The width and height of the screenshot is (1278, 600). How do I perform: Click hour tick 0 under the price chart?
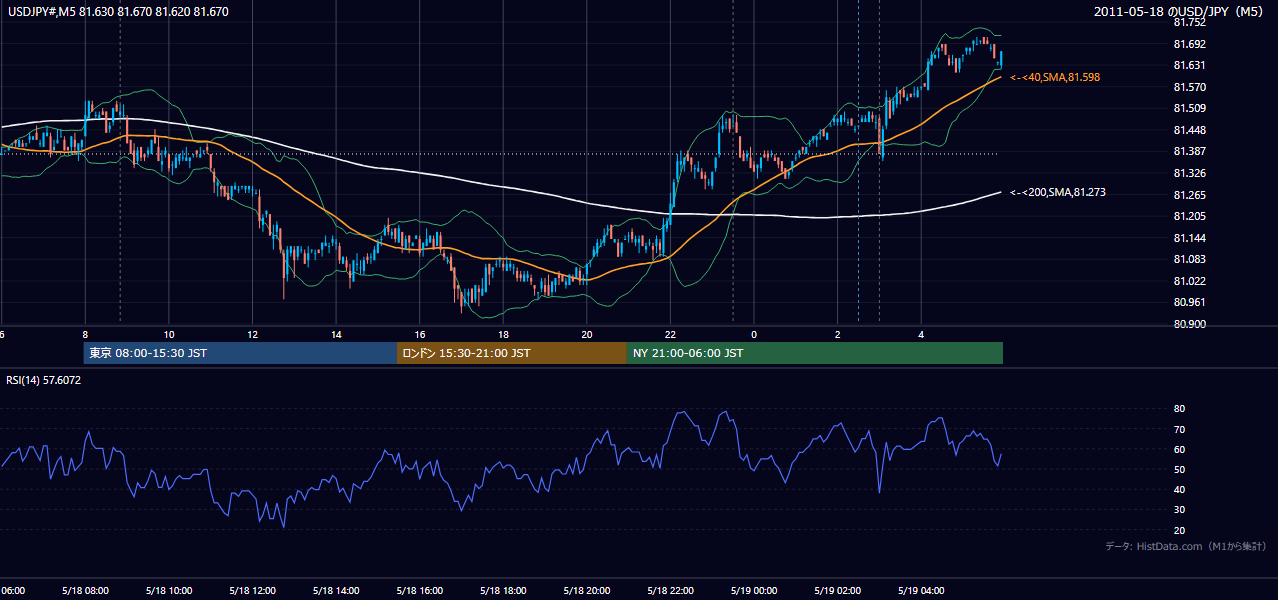point(755,335)
